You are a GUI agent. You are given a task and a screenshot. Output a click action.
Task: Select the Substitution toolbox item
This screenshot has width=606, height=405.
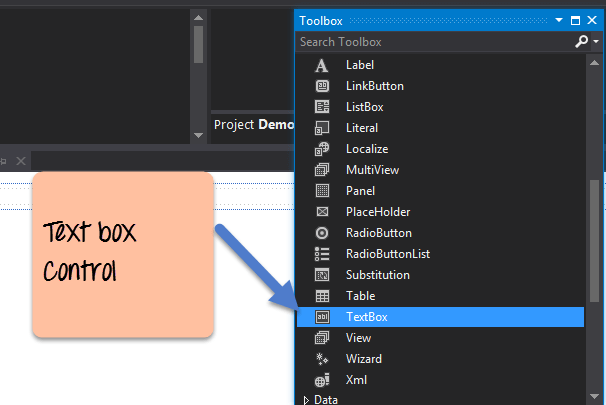(377, 275)
